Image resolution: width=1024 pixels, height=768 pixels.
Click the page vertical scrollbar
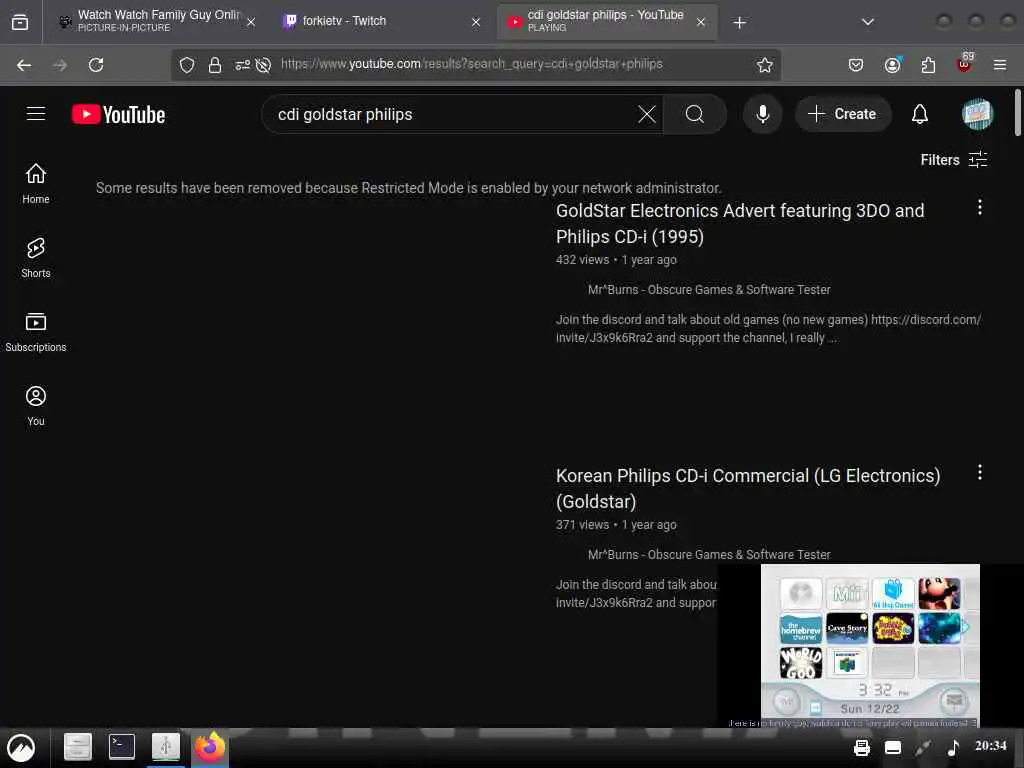(1017, 112)
